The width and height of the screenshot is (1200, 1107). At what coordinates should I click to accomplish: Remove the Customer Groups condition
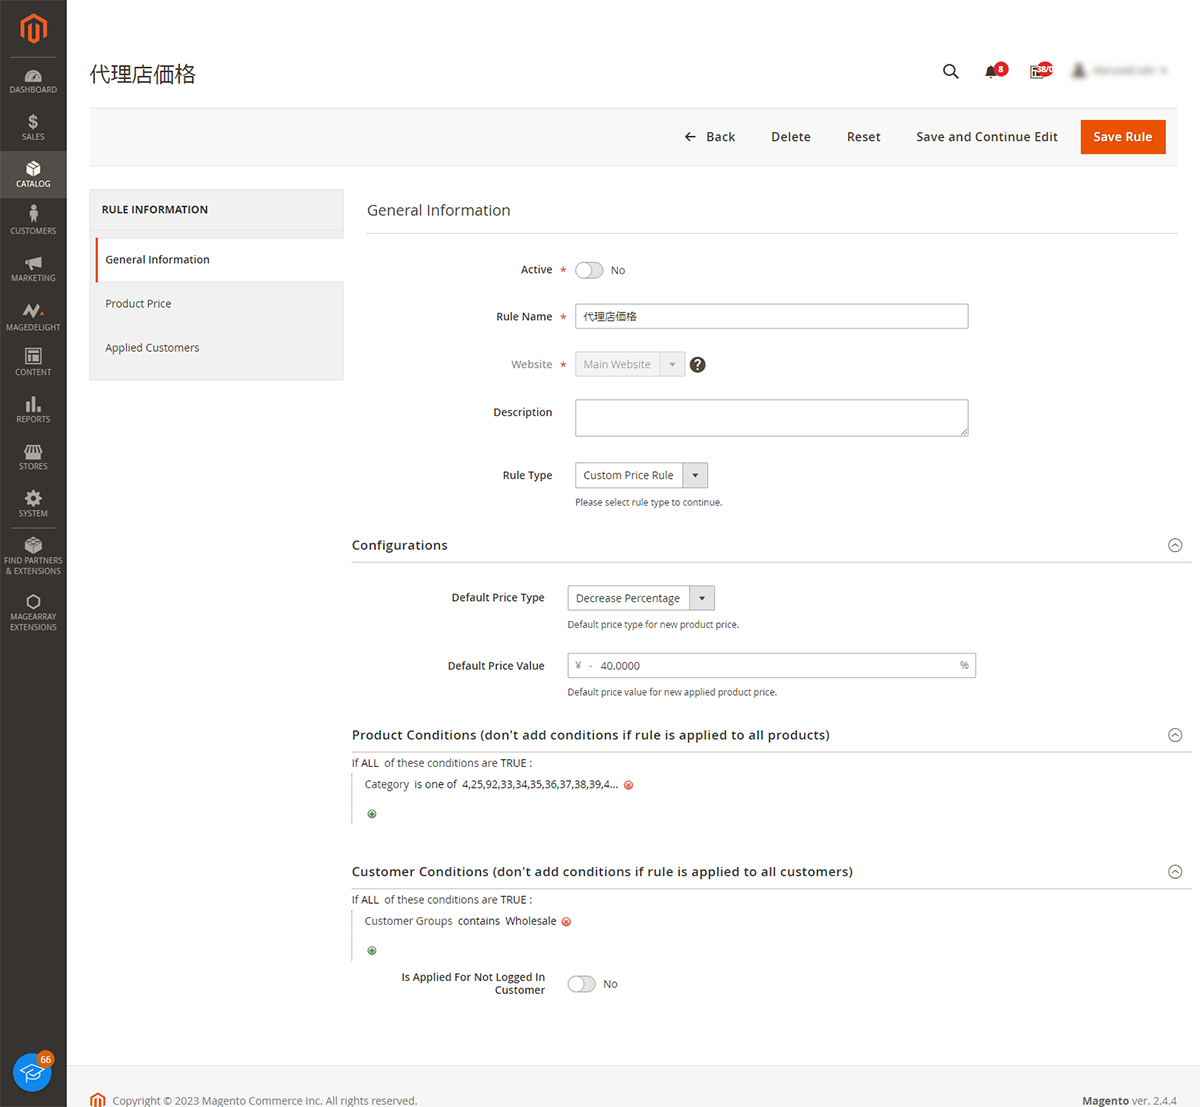pyautogui.click(x=566, y=922)
